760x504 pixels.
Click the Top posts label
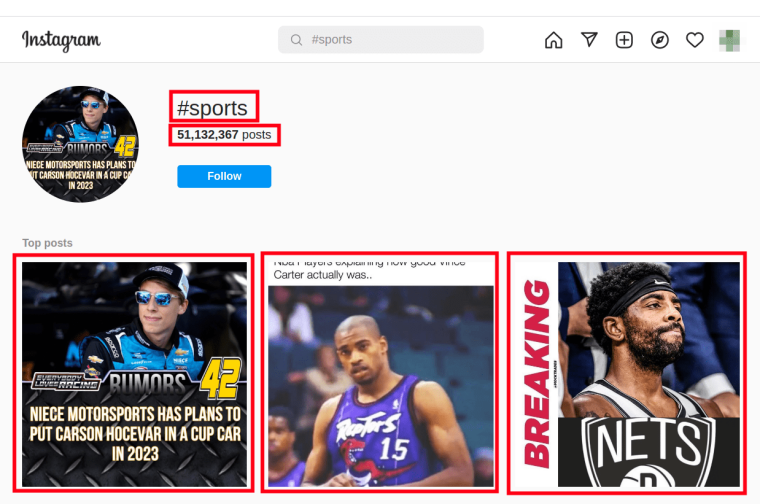[x=48, y=243]
